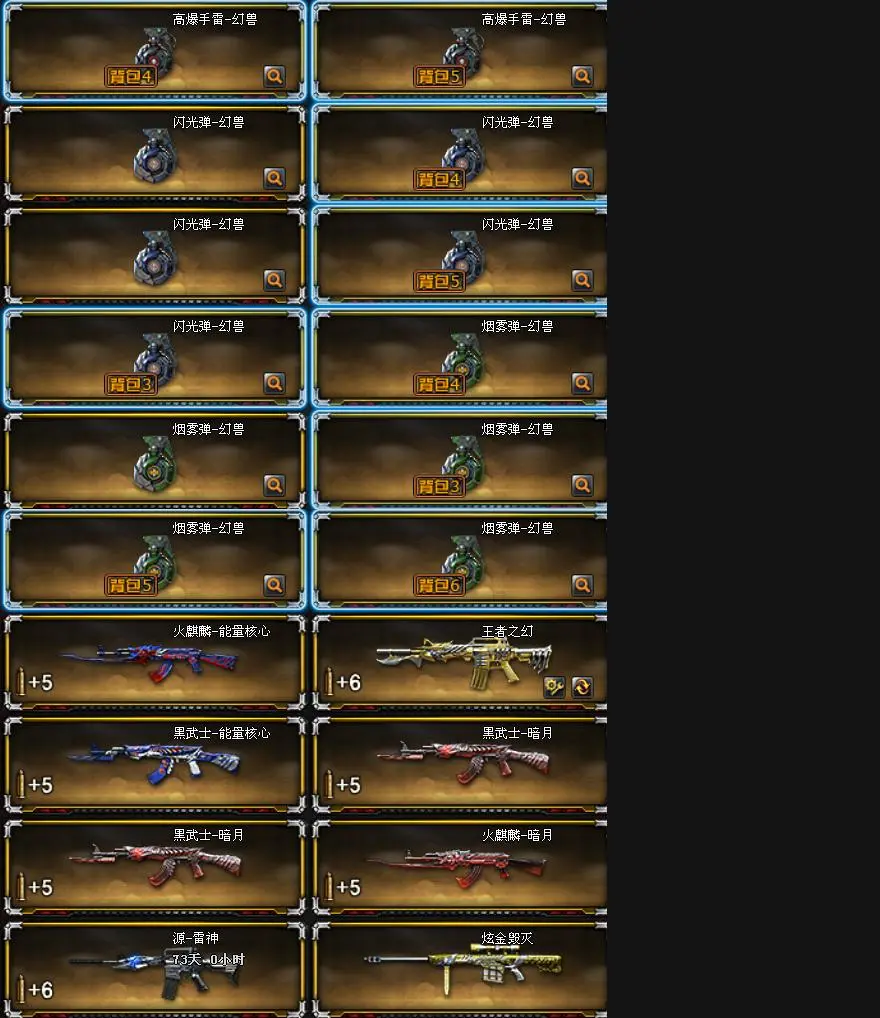Open magnifier on 闪光弹-幻兽 背包5 card
The height and width of the screenshot is (1018, 880).
(582, 280)
